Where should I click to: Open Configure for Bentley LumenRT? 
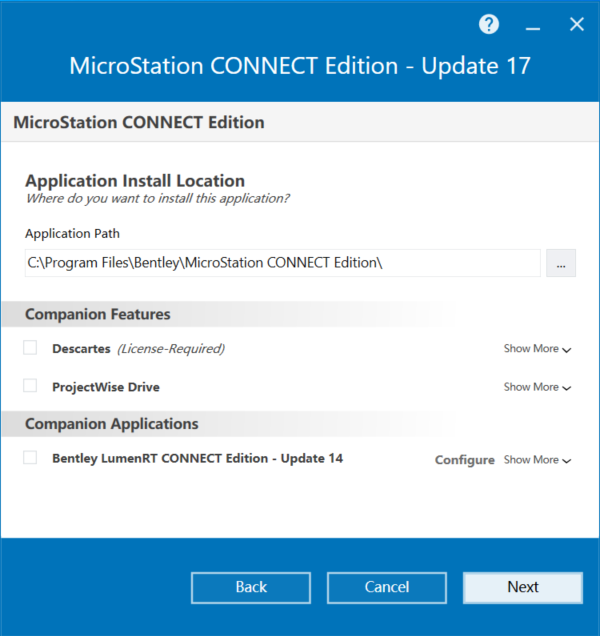[465, 460]
